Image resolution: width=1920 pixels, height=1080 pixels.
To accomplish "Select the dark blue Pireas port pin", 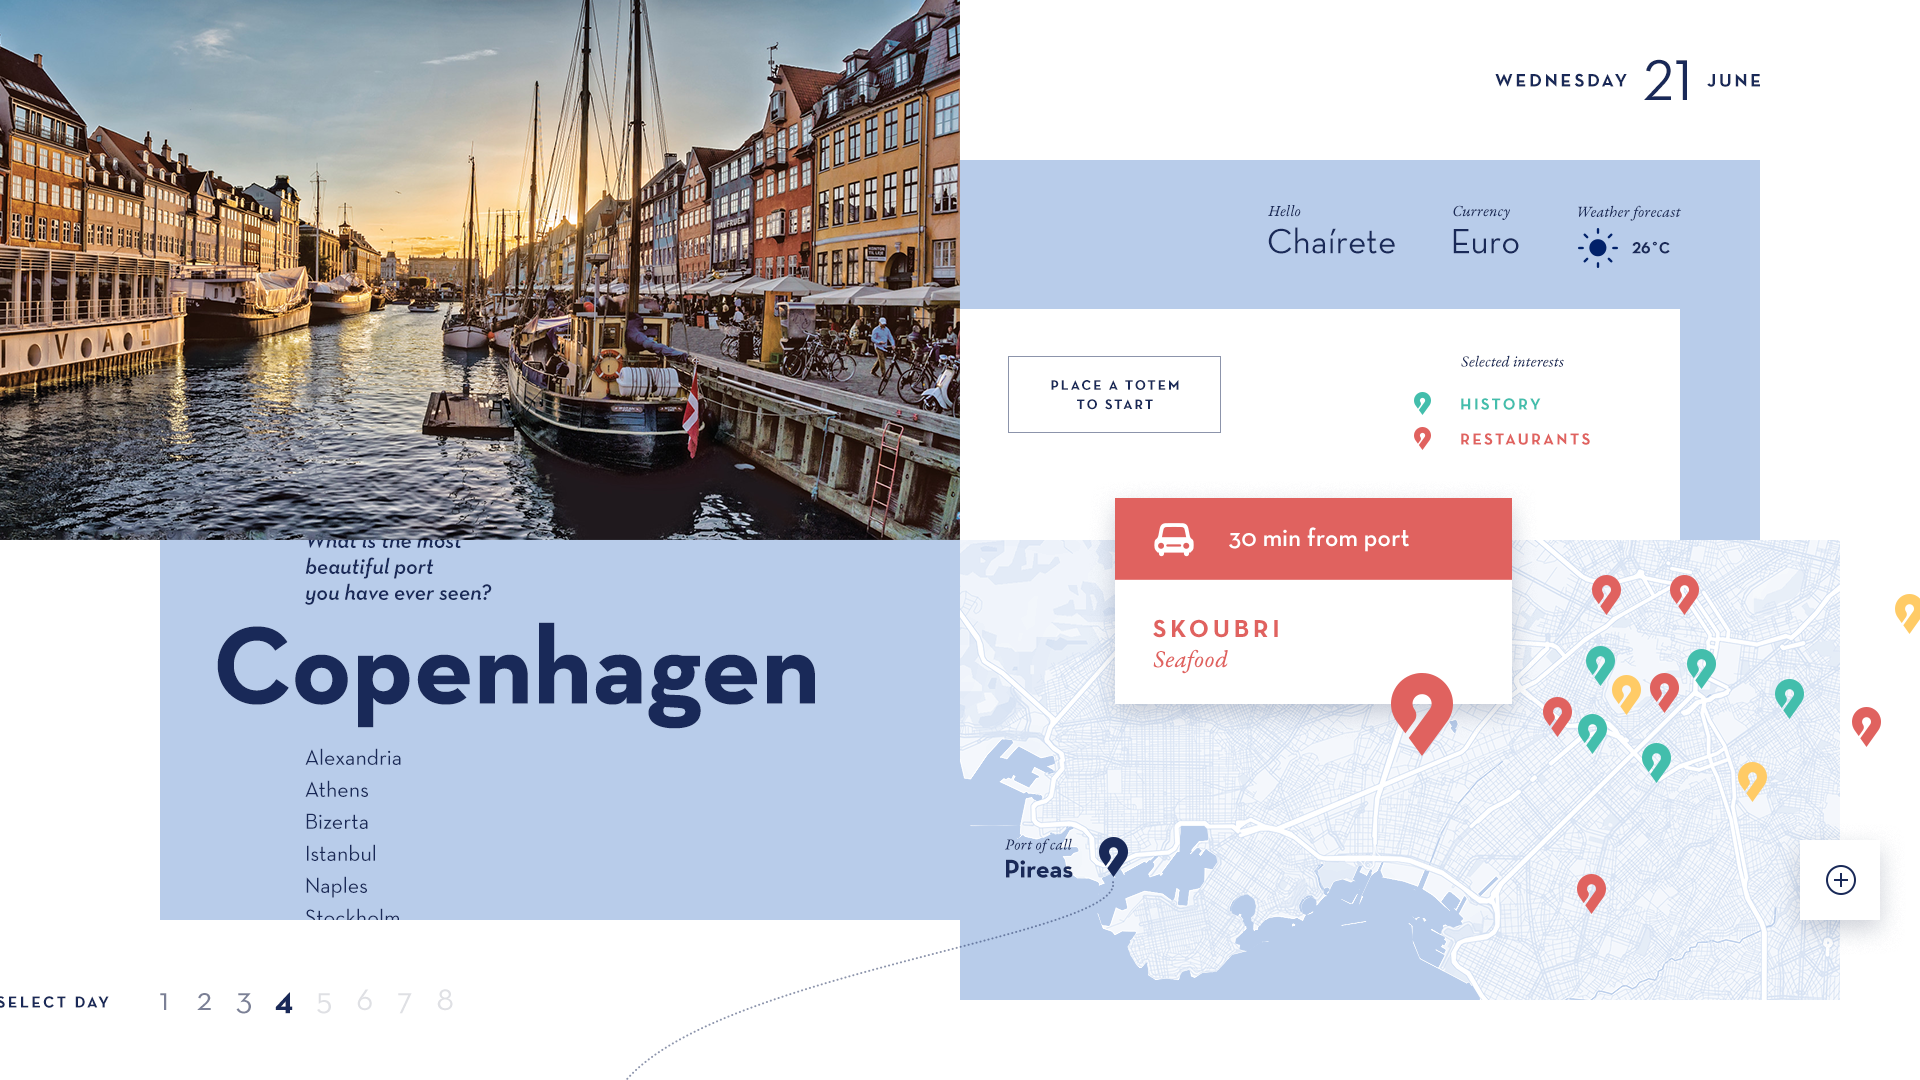I will (1113, 856).
